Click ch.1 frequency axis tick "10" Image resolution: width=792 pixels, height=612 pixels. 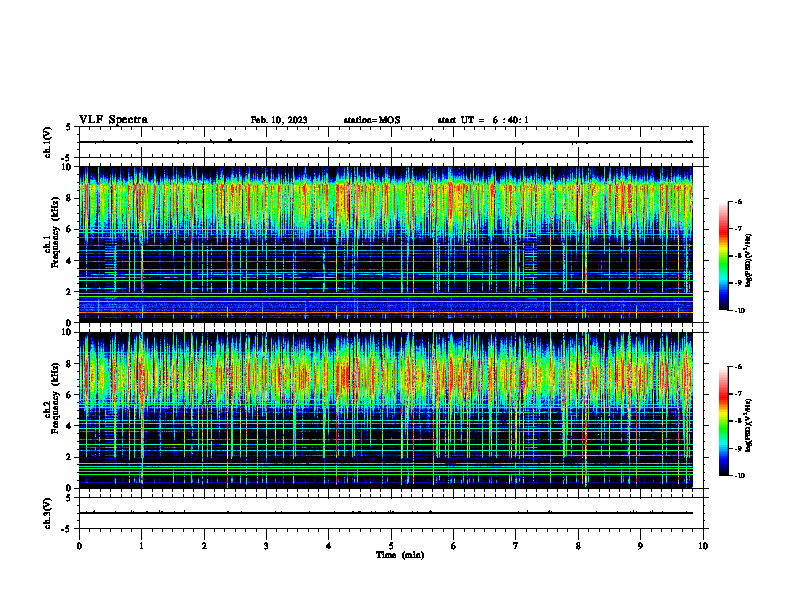click(x=68, y=167)
